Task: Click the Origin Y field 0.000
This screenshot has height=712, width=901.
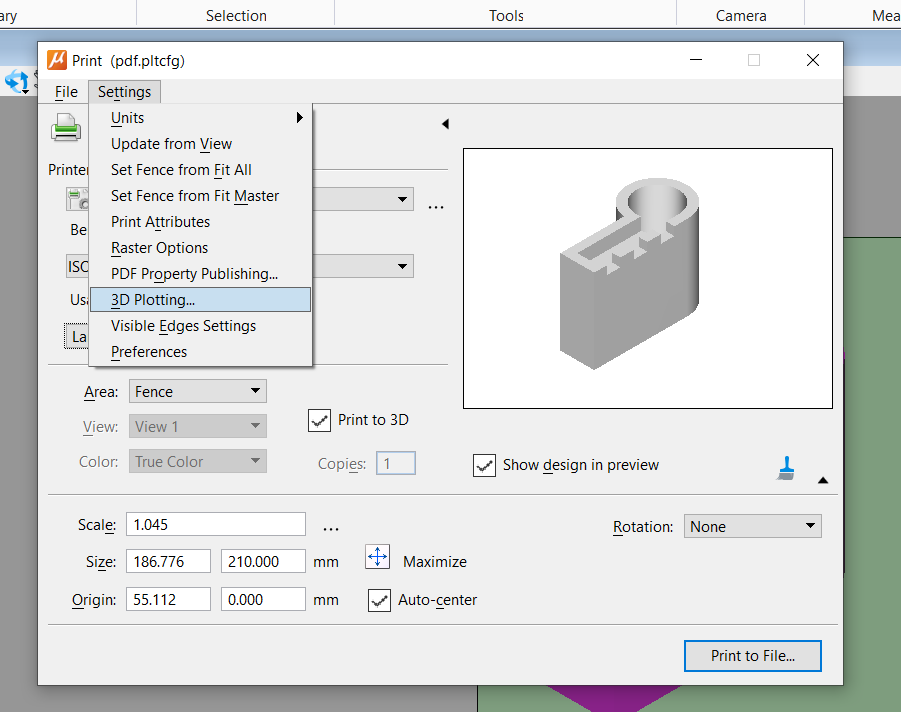Action: coord(263,599)
